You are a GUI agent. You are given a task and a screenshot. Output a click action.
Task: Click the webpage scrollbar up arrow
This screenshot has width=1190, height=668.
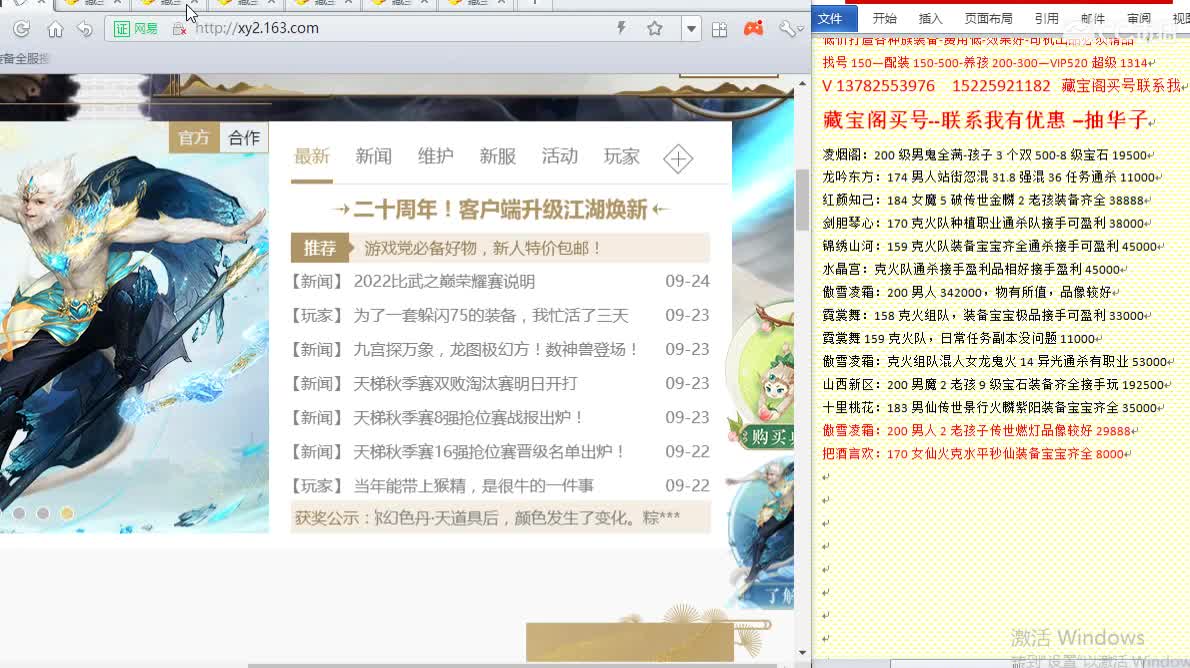click(802, 83)
